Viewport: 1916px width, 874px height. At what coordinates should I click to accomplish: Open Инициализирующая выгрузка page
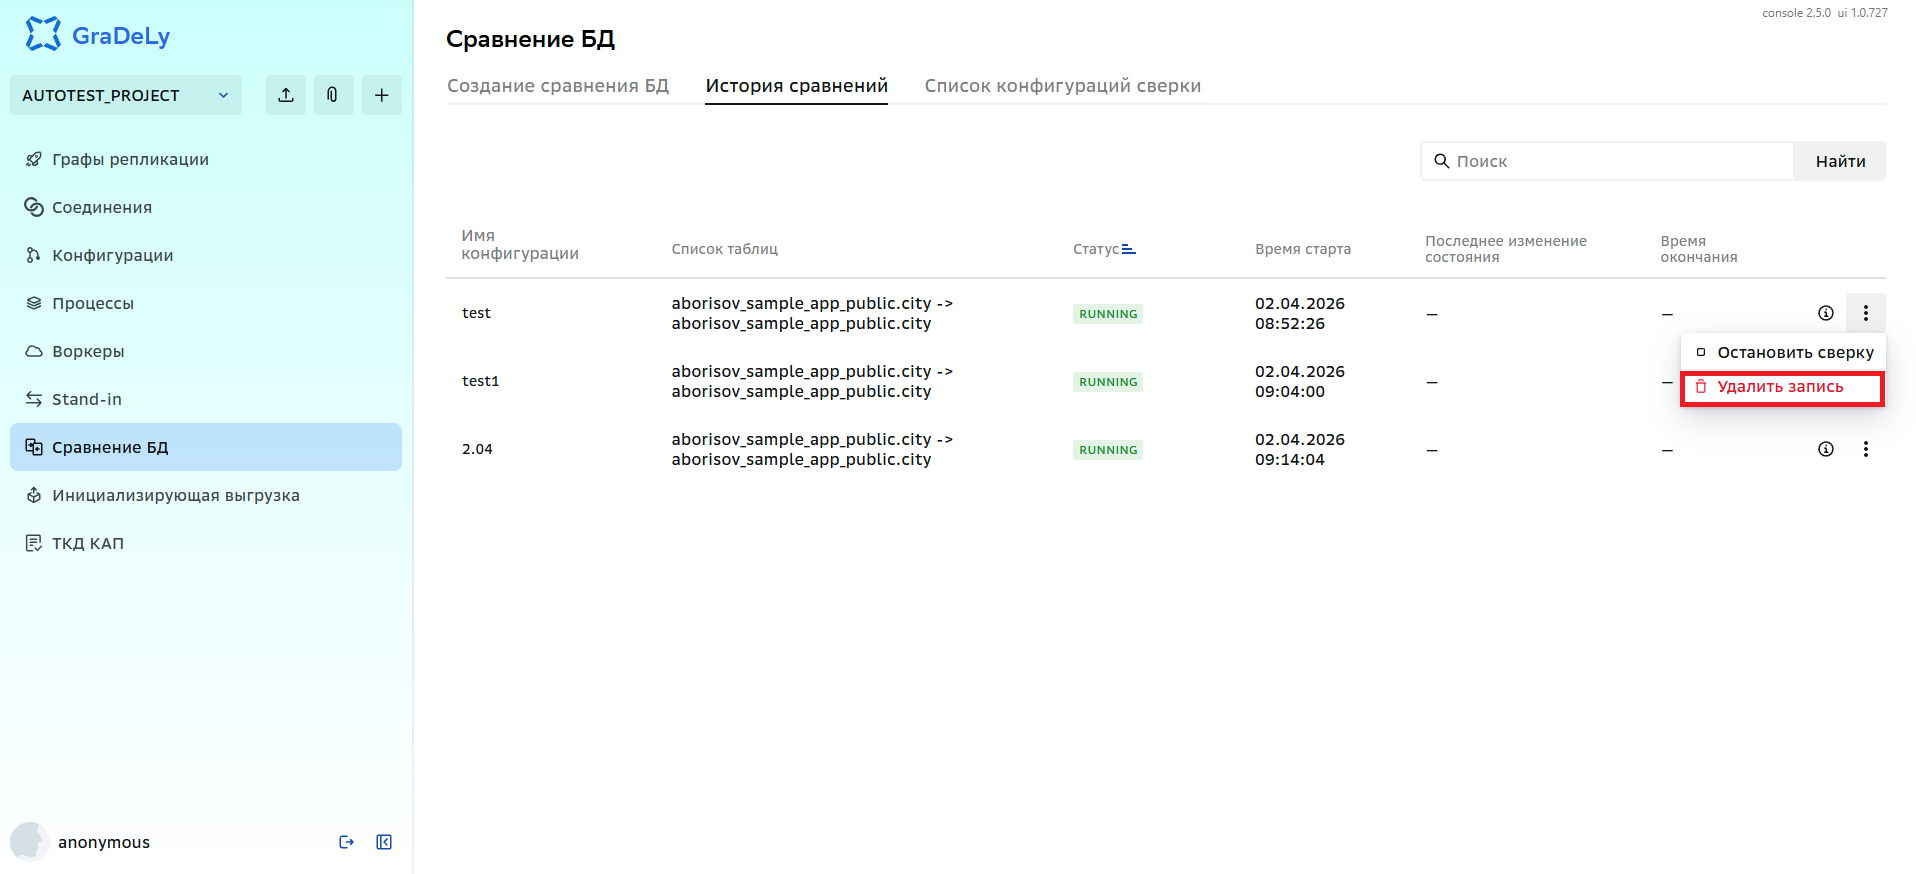pos(206,495)
